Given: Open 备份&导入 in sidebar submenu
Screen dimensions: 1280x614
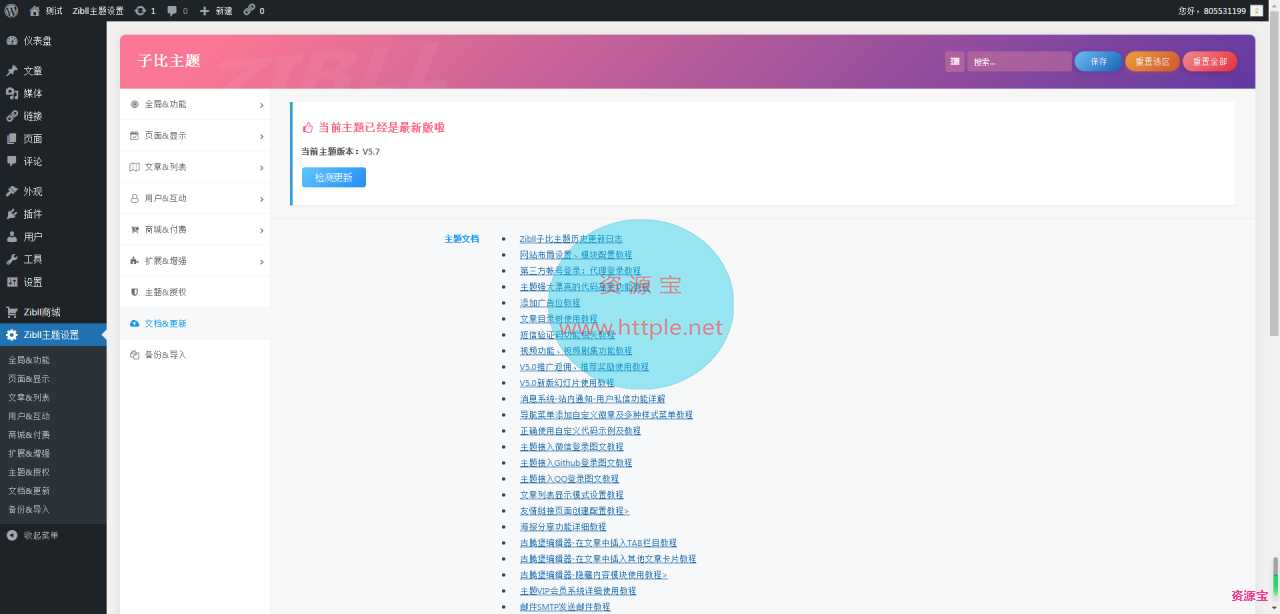Looking at the screenshot, I should [29, 509].
